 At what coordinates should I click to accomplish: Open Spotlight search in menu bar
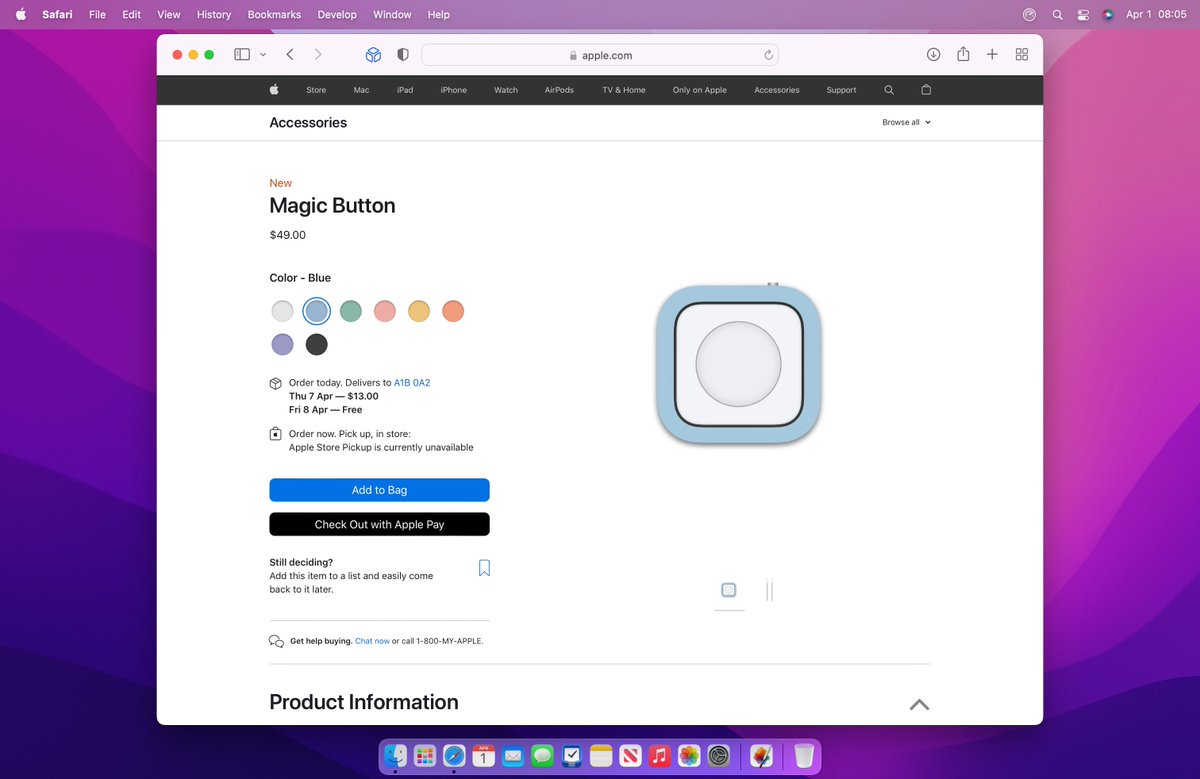click(1057, 15)
